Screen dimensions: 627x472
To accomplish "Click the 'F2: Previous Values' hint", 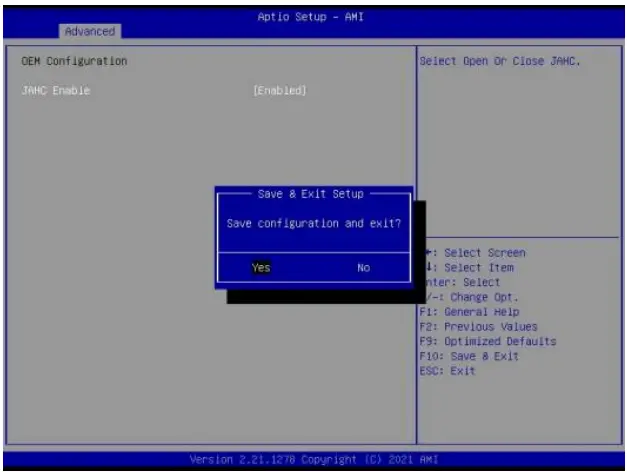I will [478, 326].
